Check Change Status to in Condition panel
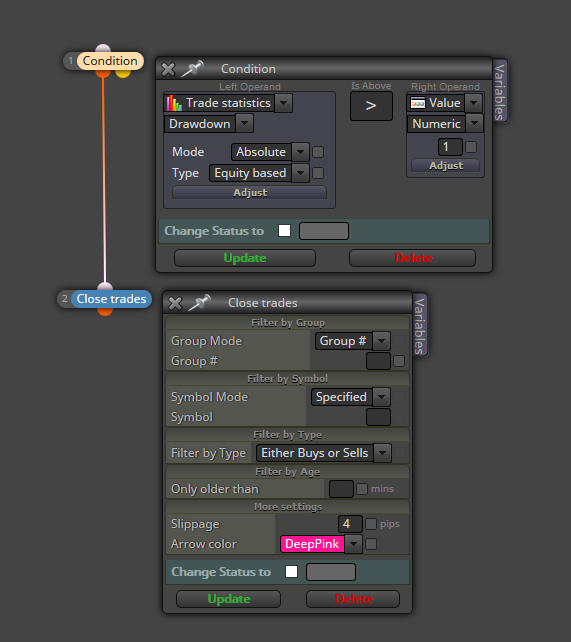 click(x=284, y=231)
